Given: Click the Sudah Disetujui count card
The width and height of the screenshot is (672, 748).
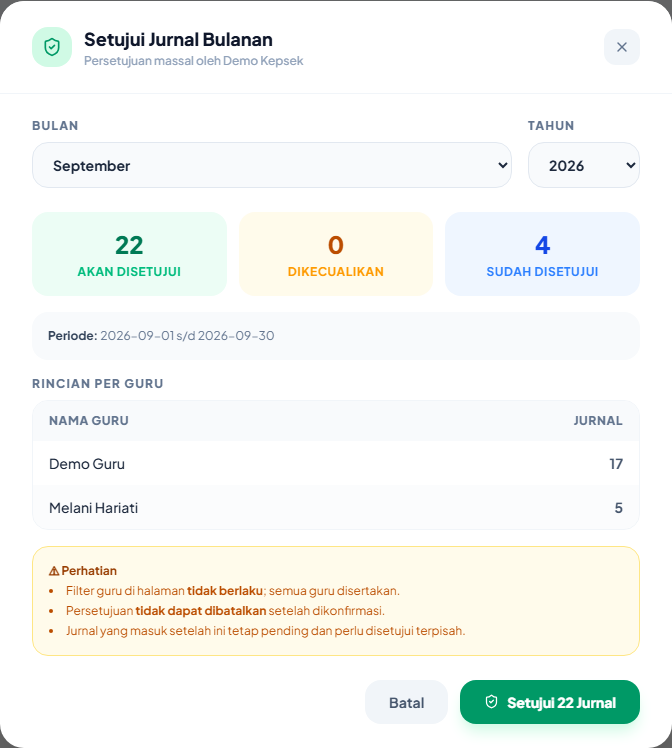Looking at the screenshot, I should (x=542, y=254).
